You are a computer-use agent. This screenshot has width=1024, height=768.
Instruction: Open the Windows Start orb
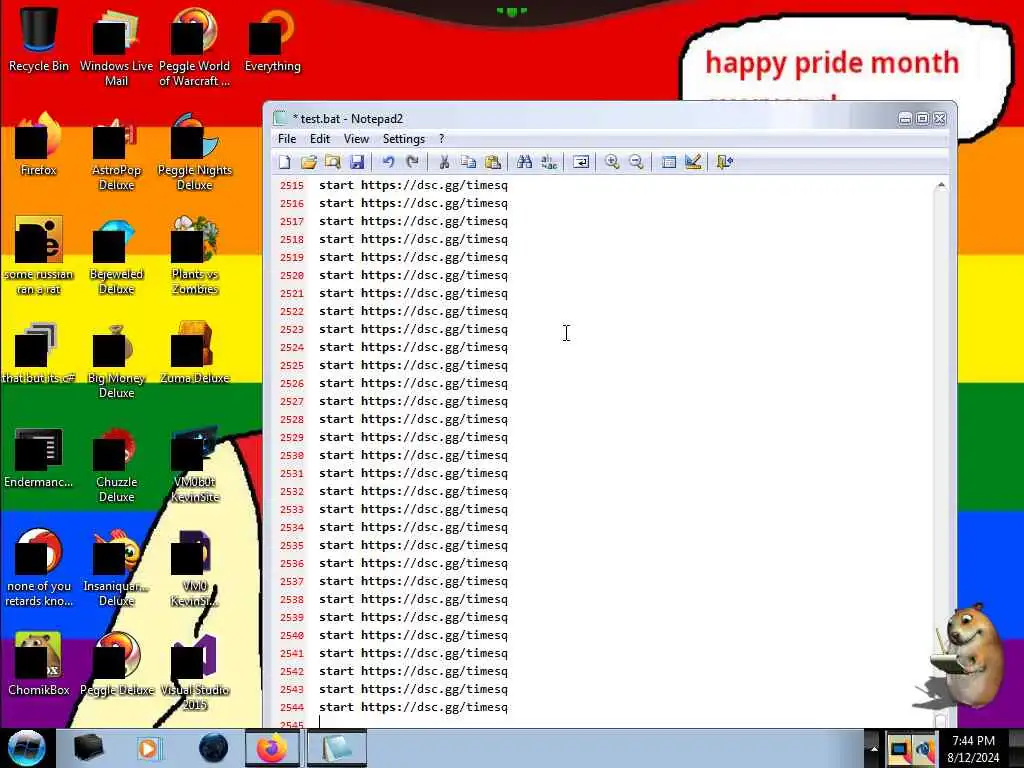tap(27, 748)
